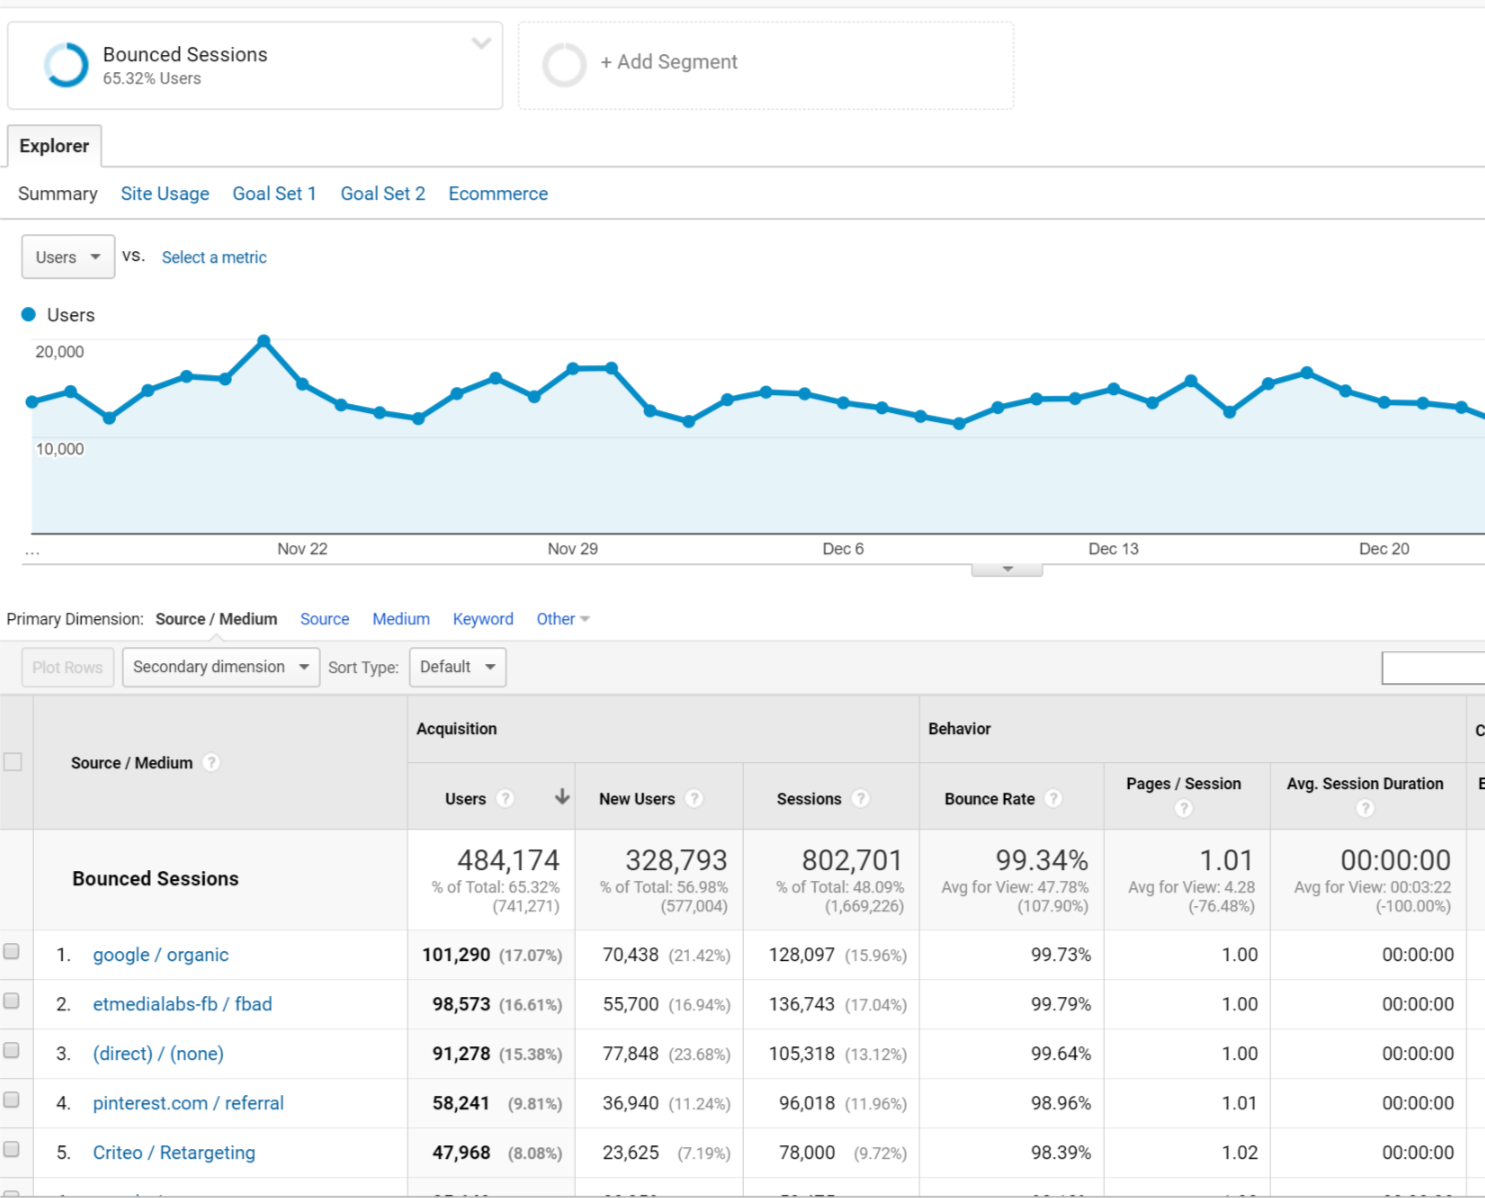Viewport: 1485px width, 1198px height.
Task: Toggle the select-all rows checkbox
Action: [x=13, y=762]
